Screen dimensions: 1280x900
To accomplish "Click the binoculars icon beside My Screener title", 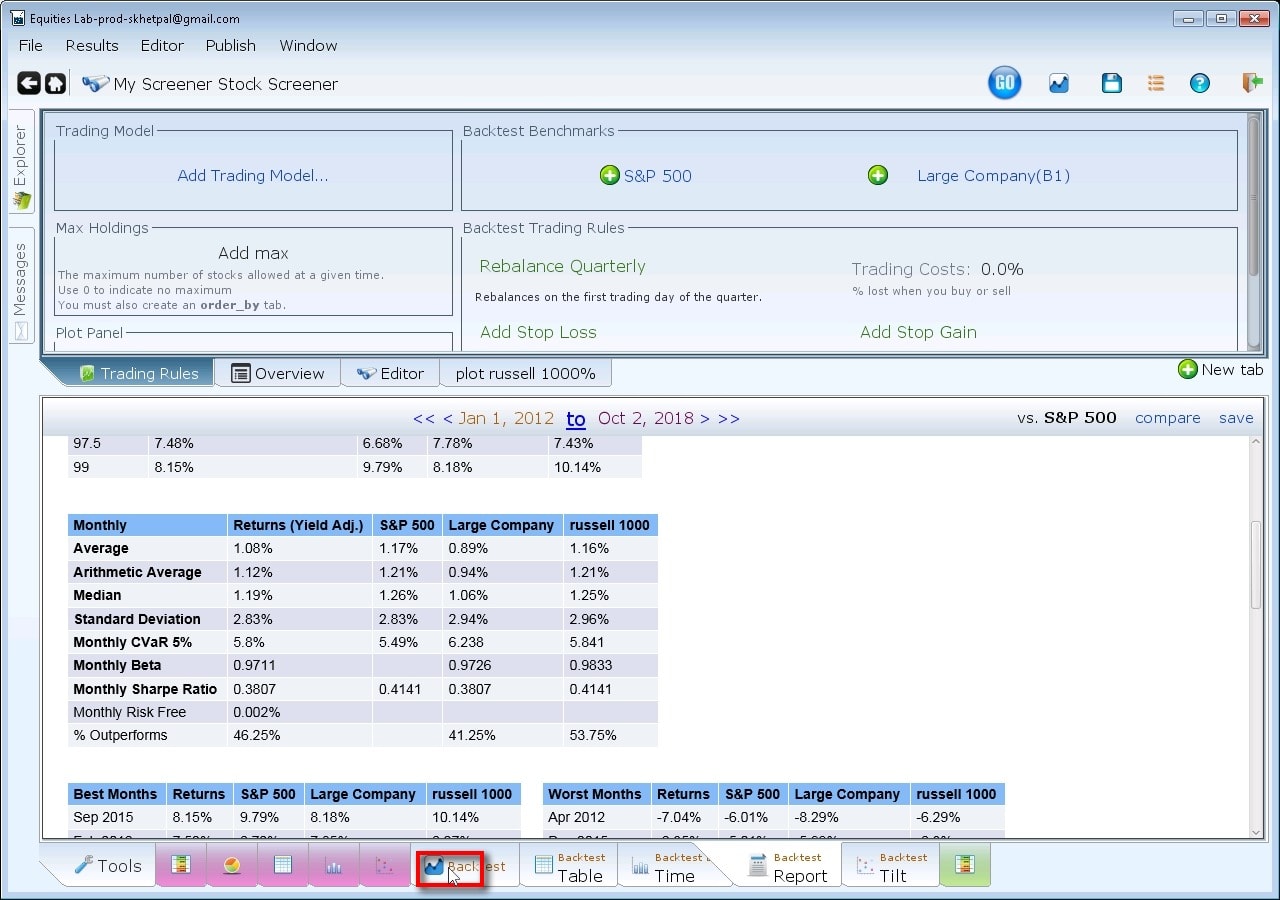I will pyautogui.click(x=96, y=84).
